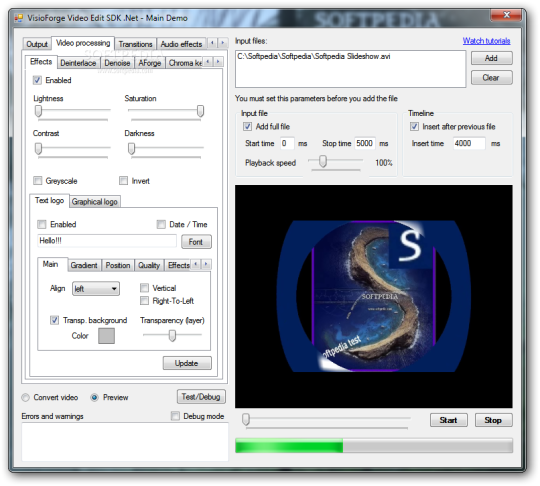The width and height of the screenshot is (540, 486).
Task: Stop the video preview
Action: coord(494,420)
